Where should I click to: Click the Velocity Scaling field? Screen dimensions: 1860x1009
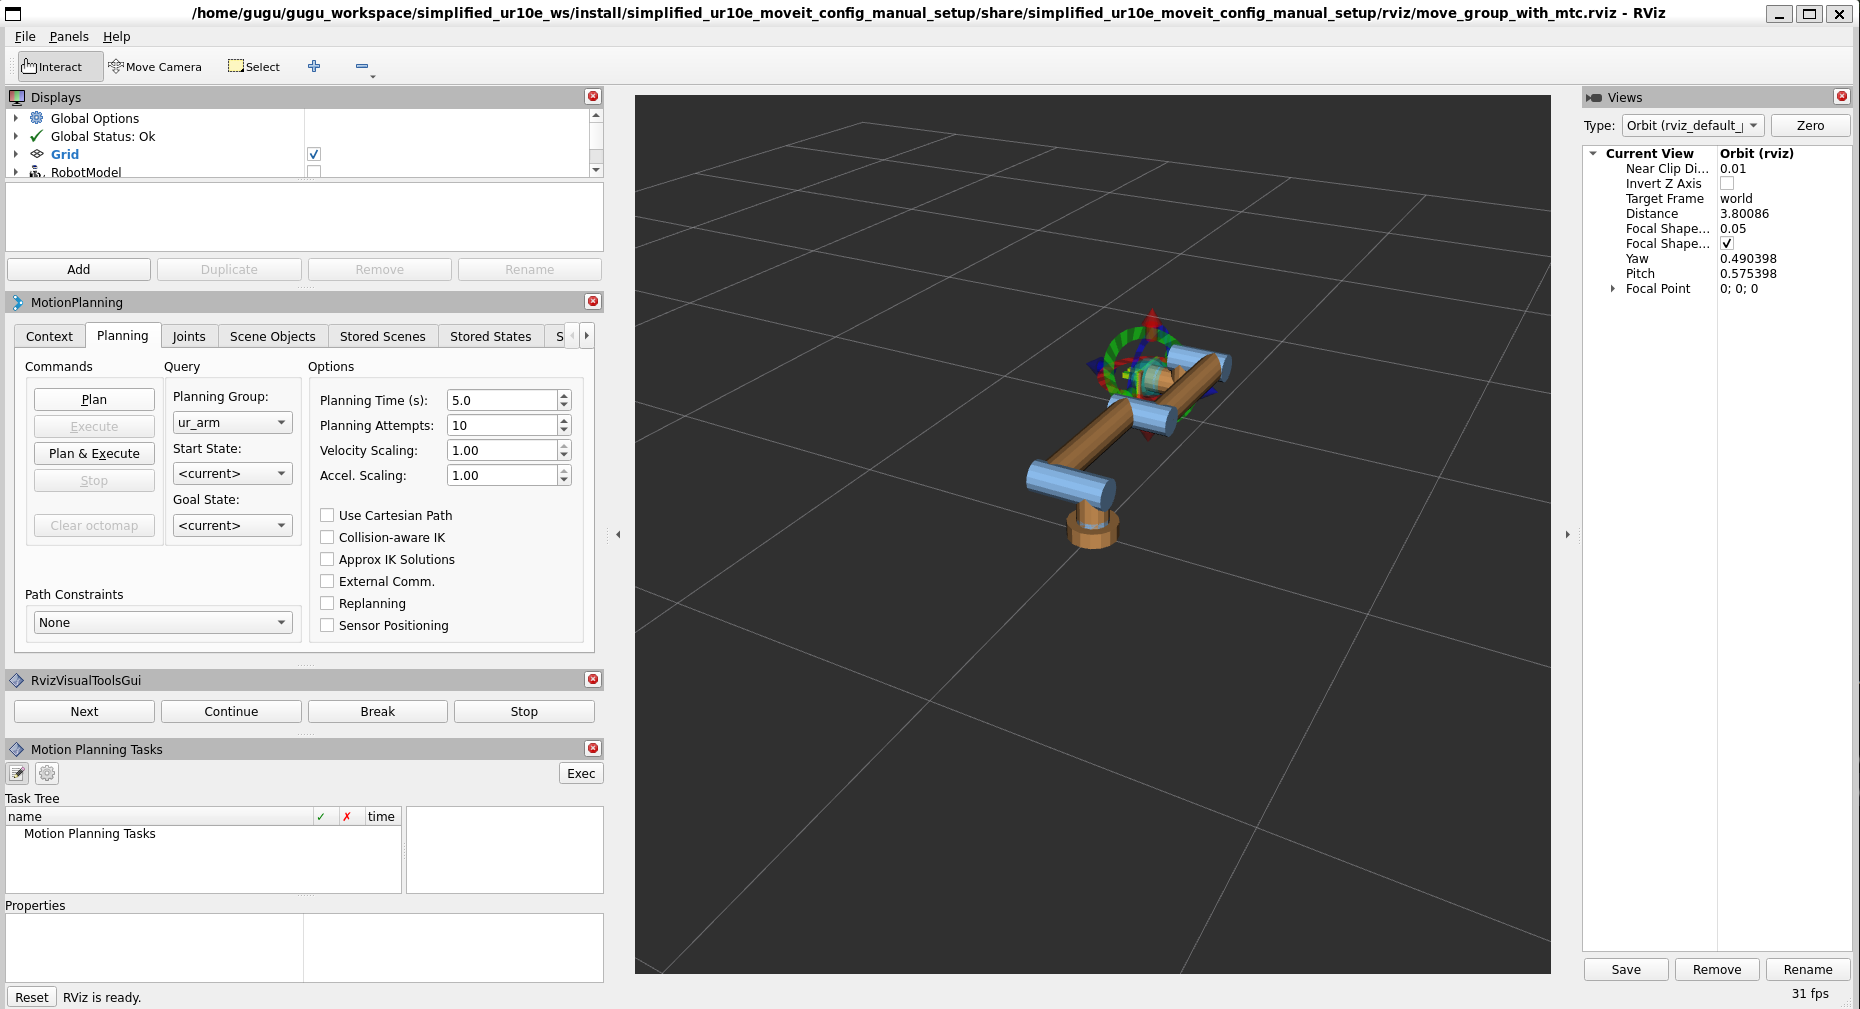[502, 450]
